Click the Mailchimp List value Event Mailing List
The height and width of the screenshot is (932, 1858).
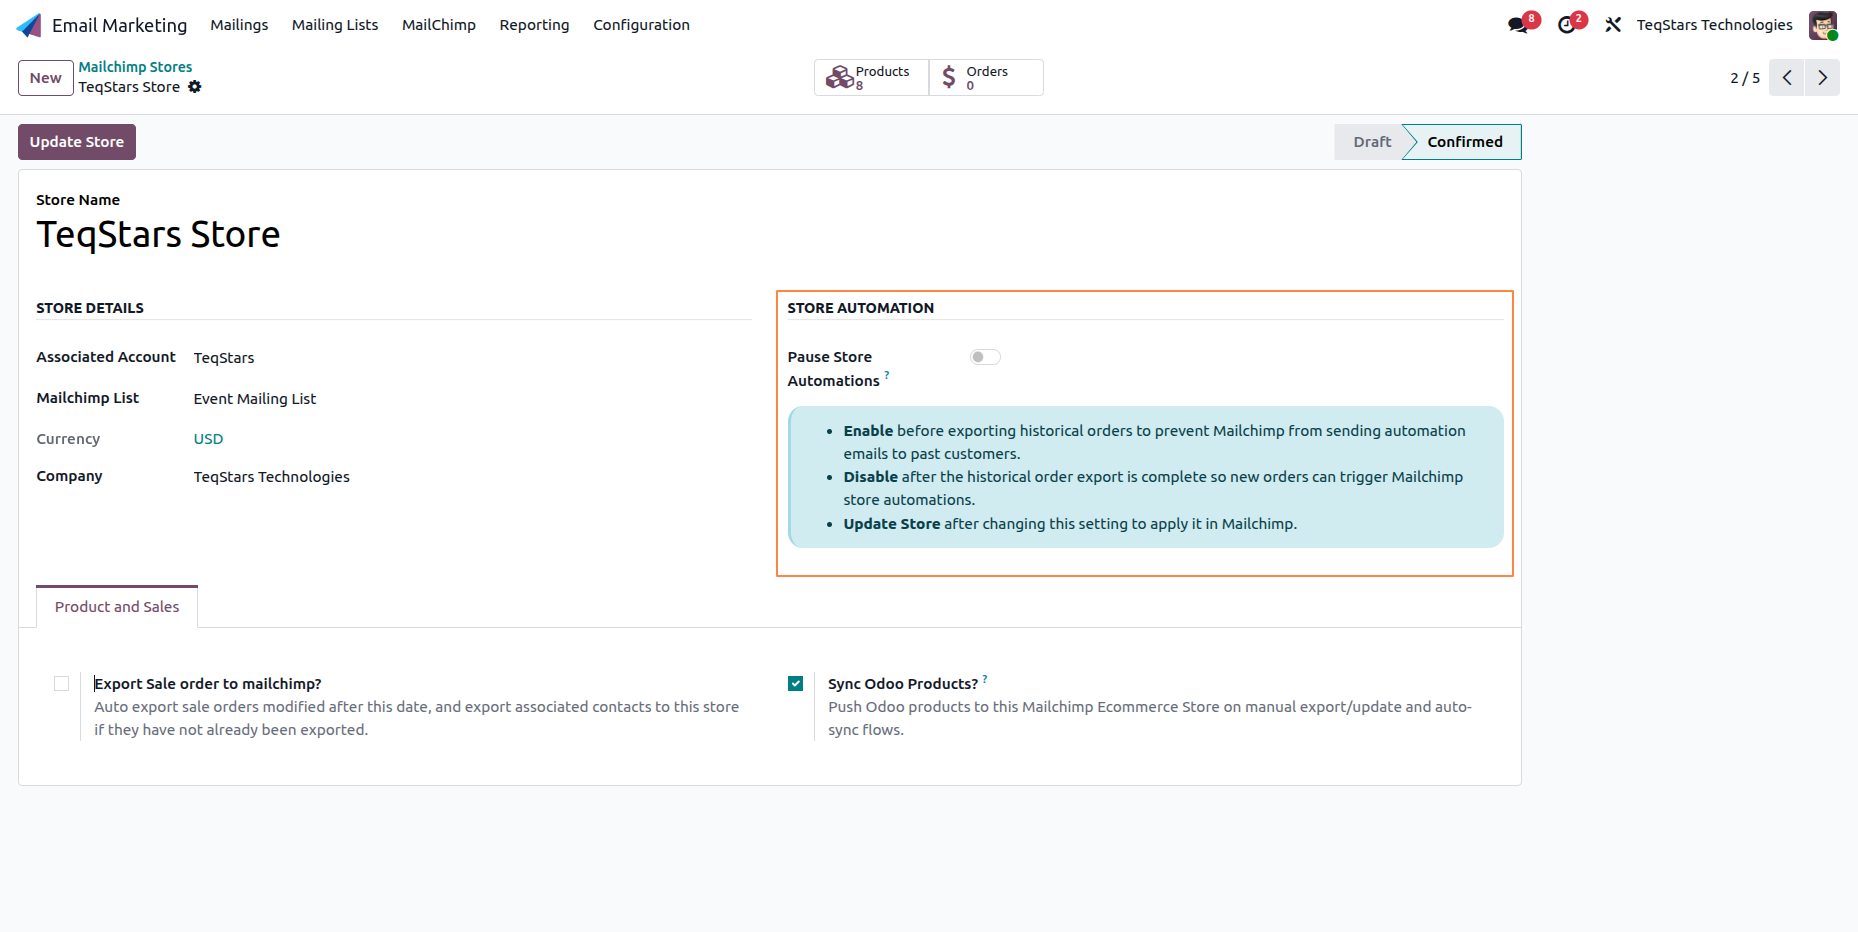255,399
